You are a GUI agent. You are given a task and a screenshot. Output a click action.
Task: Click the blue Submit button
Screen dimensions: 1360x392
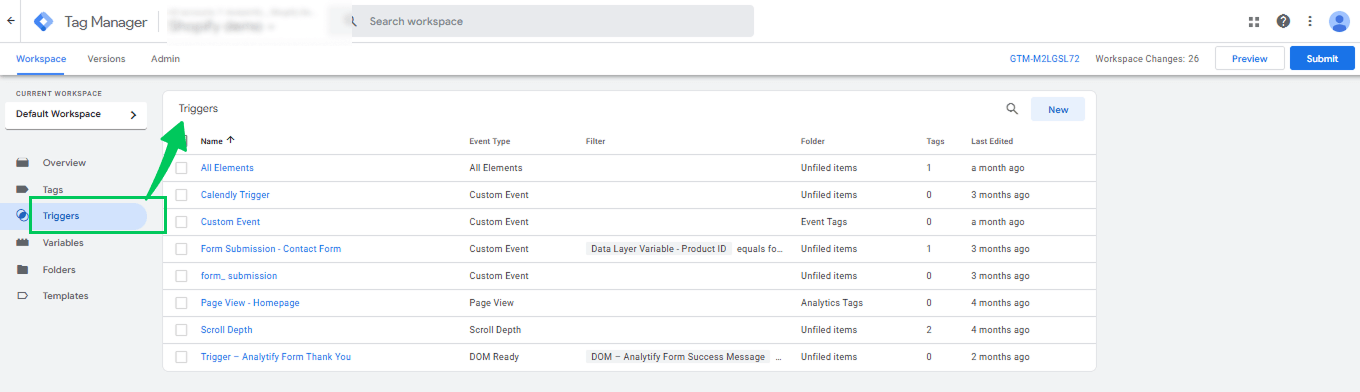[x=1322, y=59]
